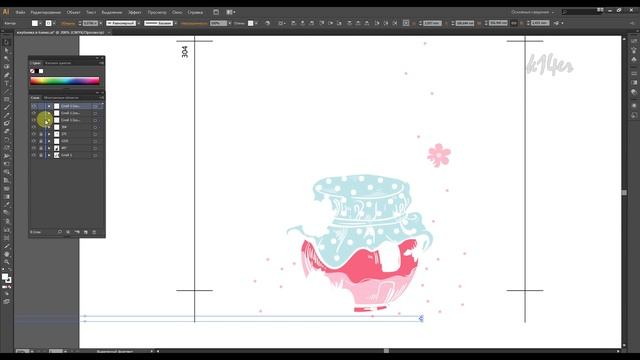Select the Pencil tool

click(6, 116)
